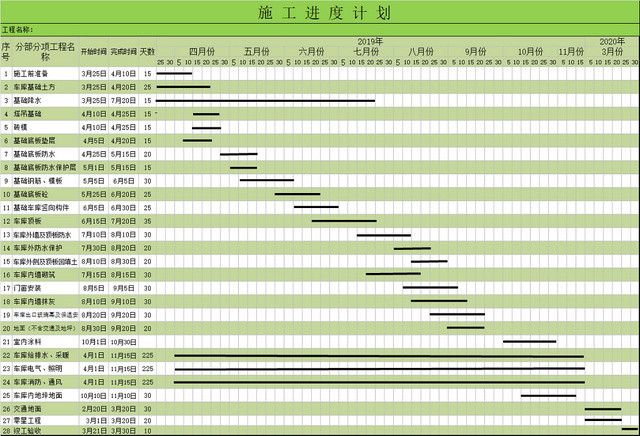Select the Gantt bar for row 28
This screenshot has width=640, height=436.
630,429
